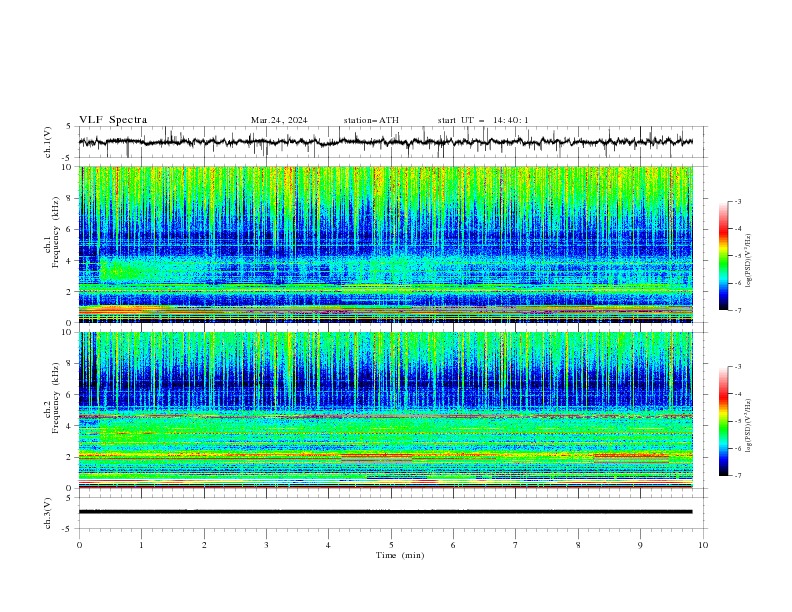Click the ch.2 spectrogram panel
Viewport: 792px width, 612px height.
pyautogui.click(x=386, y=410)
